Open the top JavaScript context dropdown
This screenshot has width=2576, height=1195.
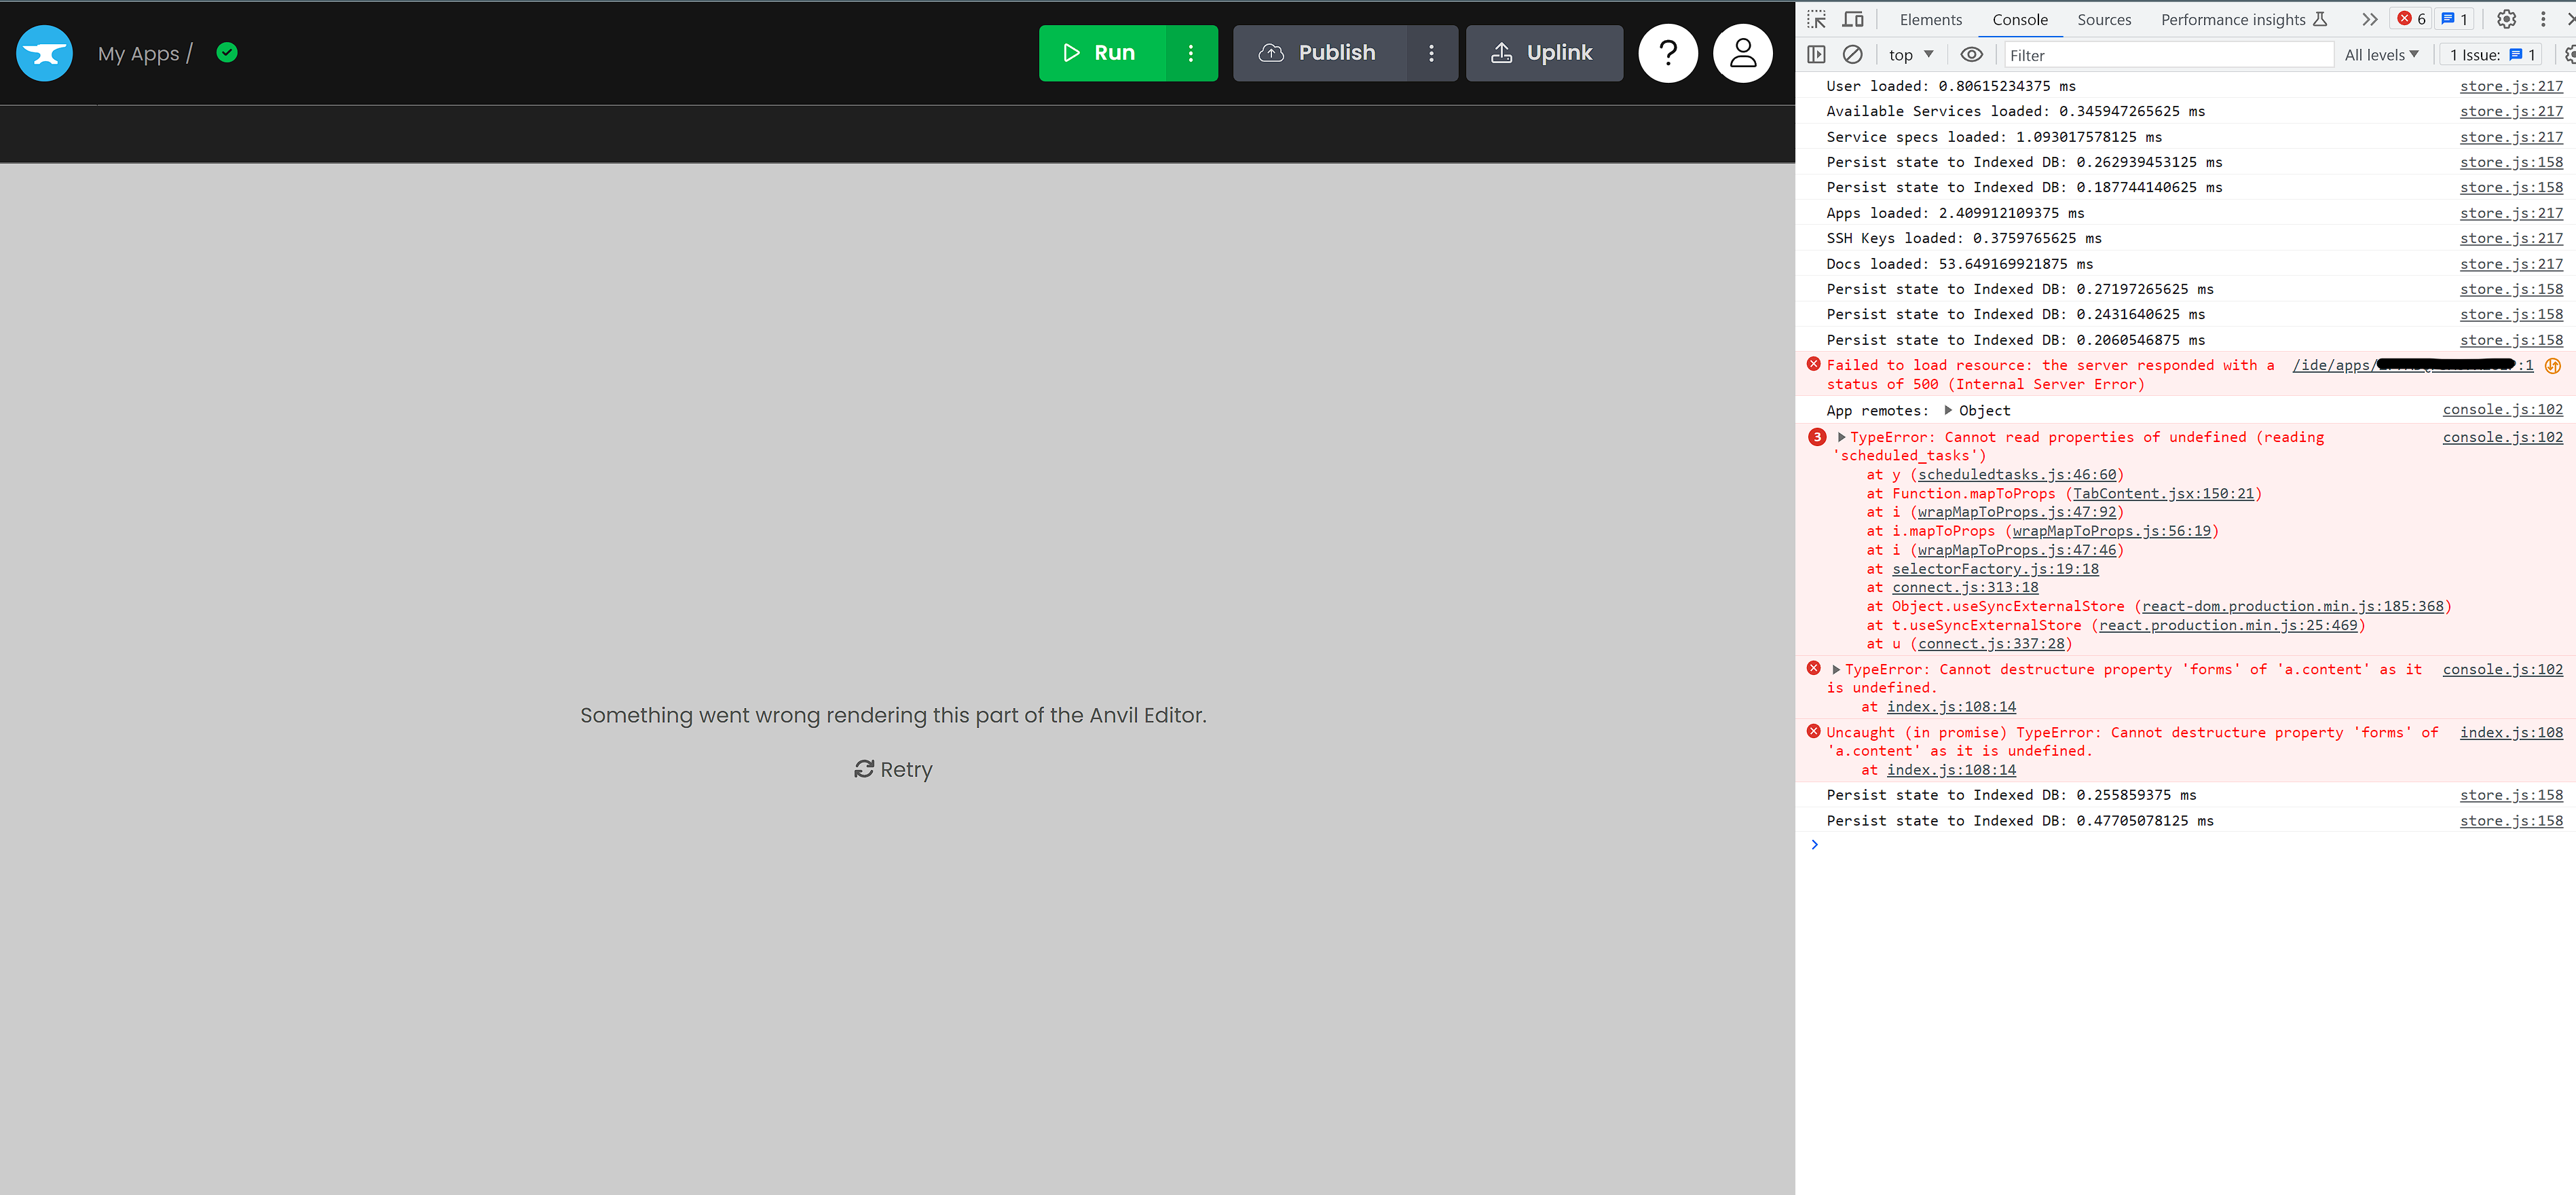point(1910,55)
